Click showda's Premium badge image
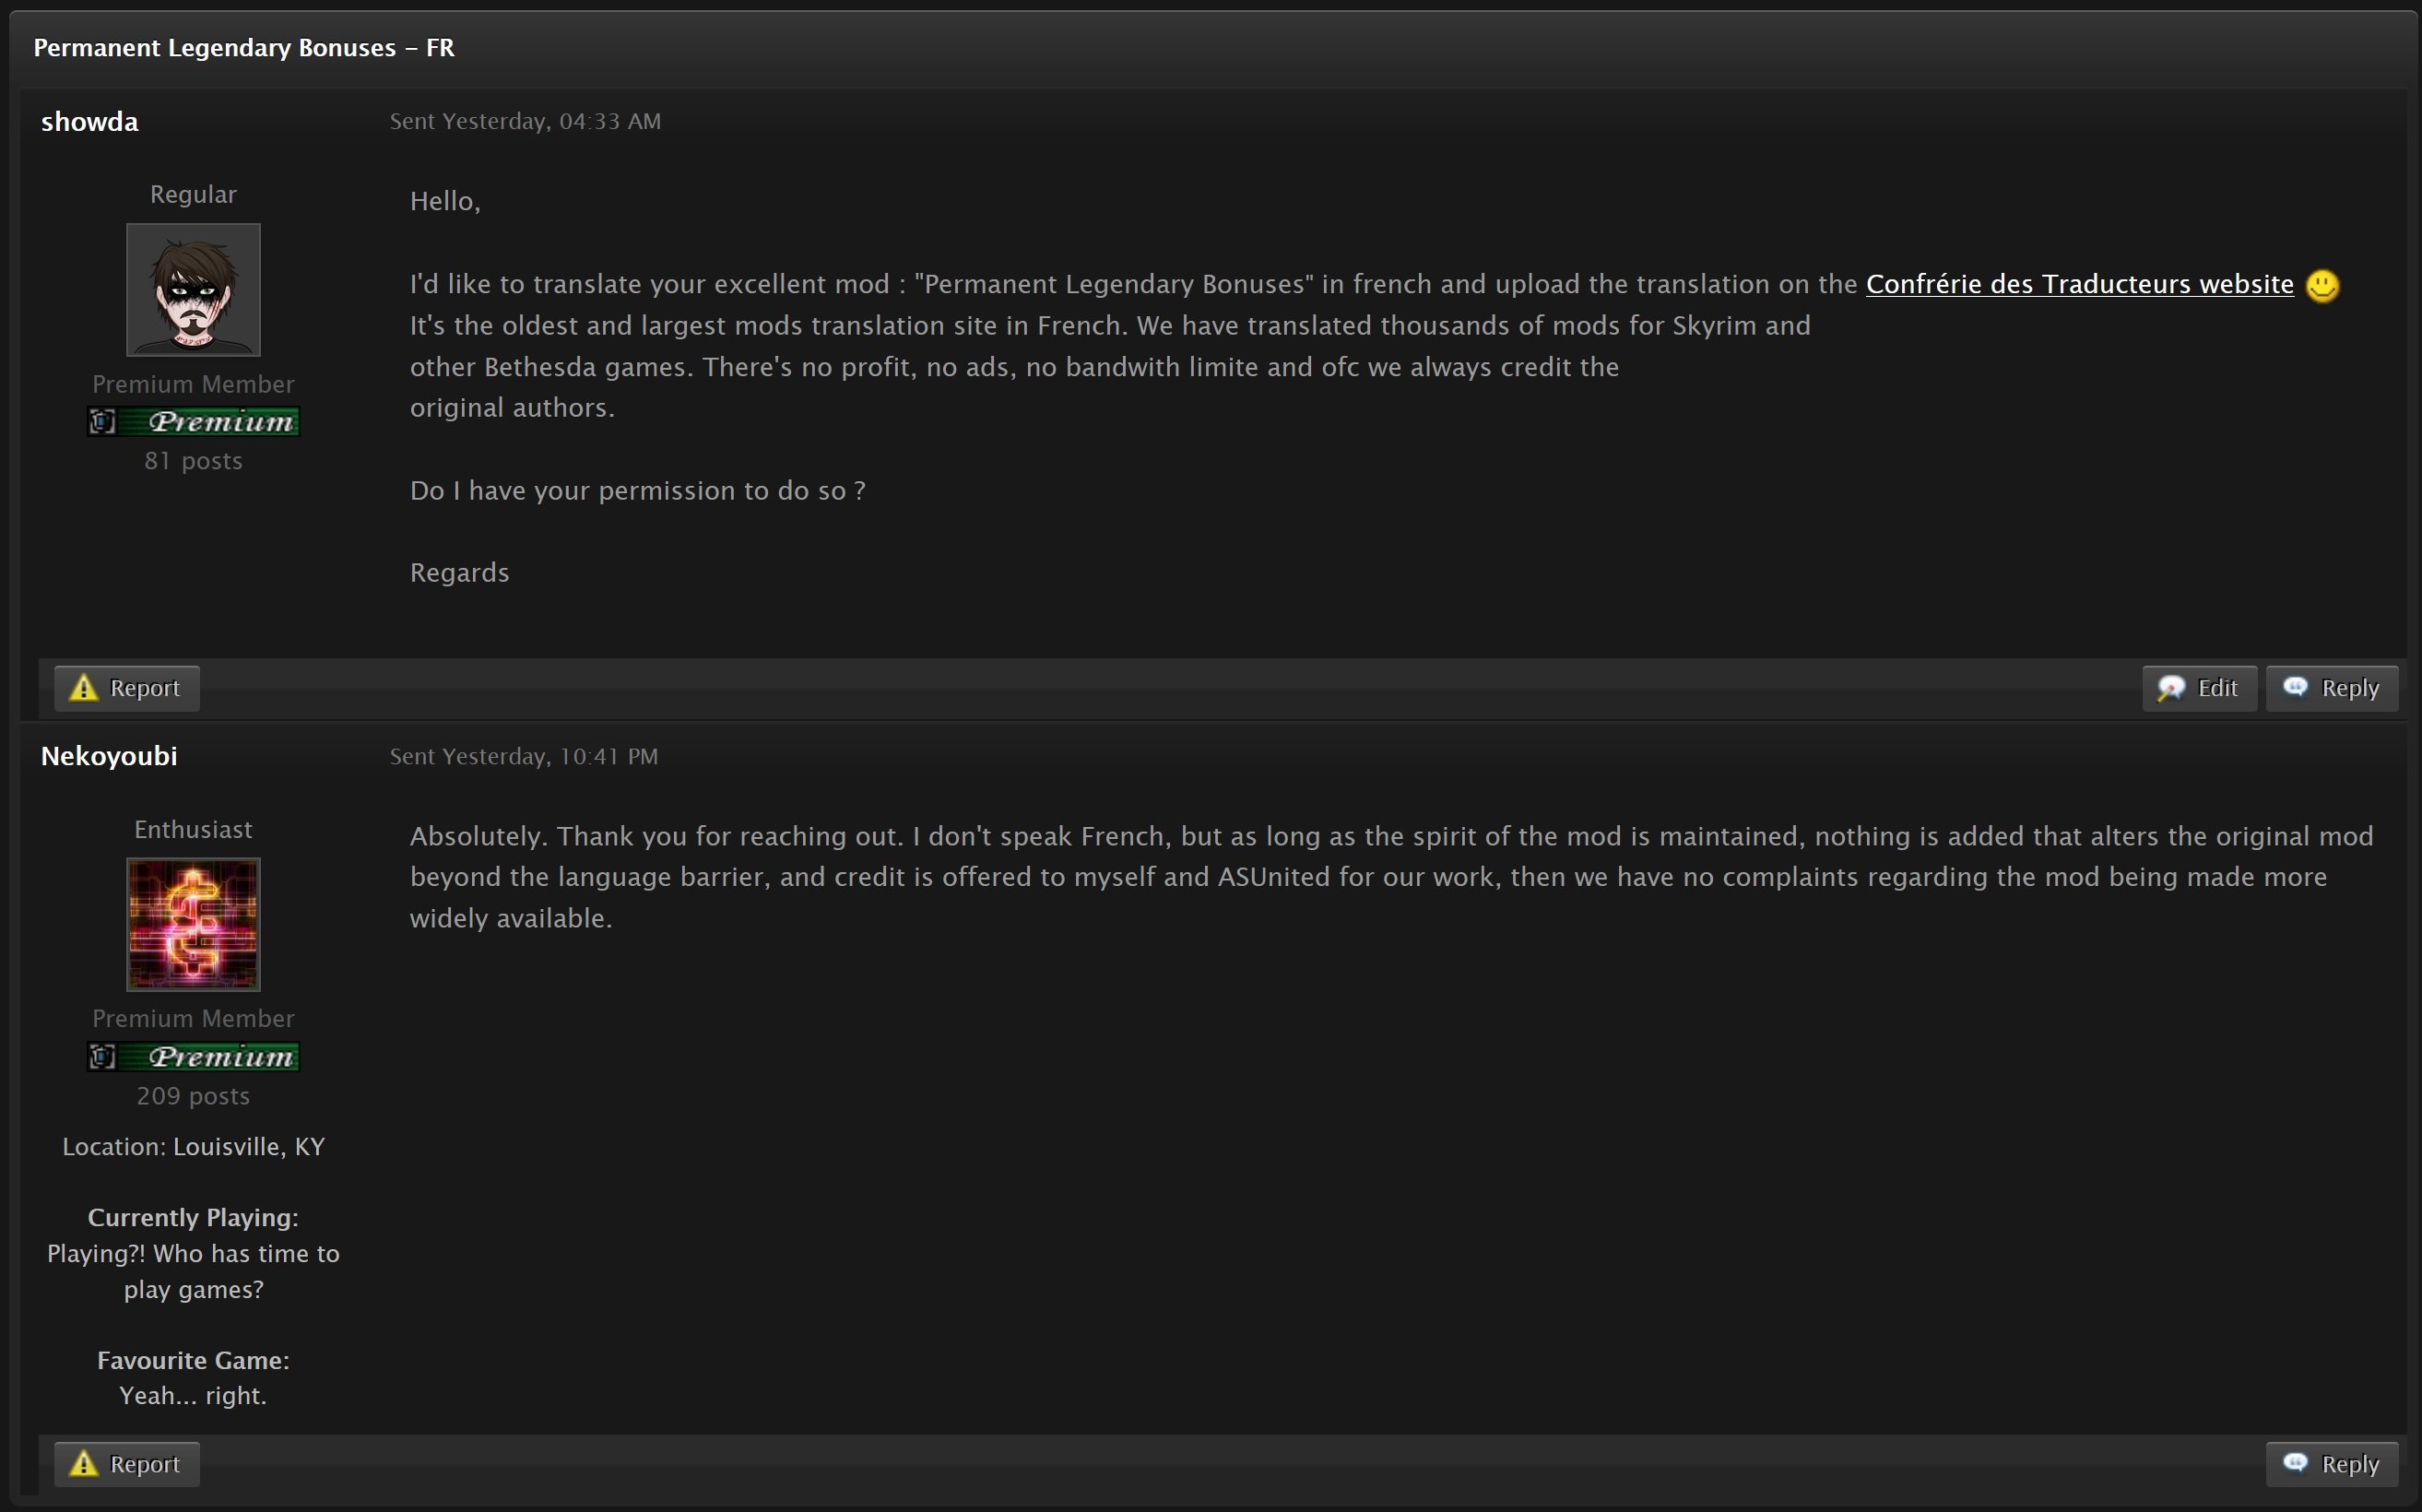Viewport: 2422px width, 1512px height. coord(193,422)
